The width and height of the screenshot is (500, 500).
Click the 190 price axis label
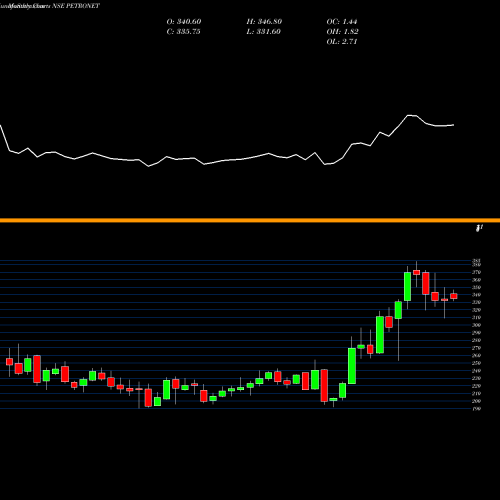[x=476, y=408]
